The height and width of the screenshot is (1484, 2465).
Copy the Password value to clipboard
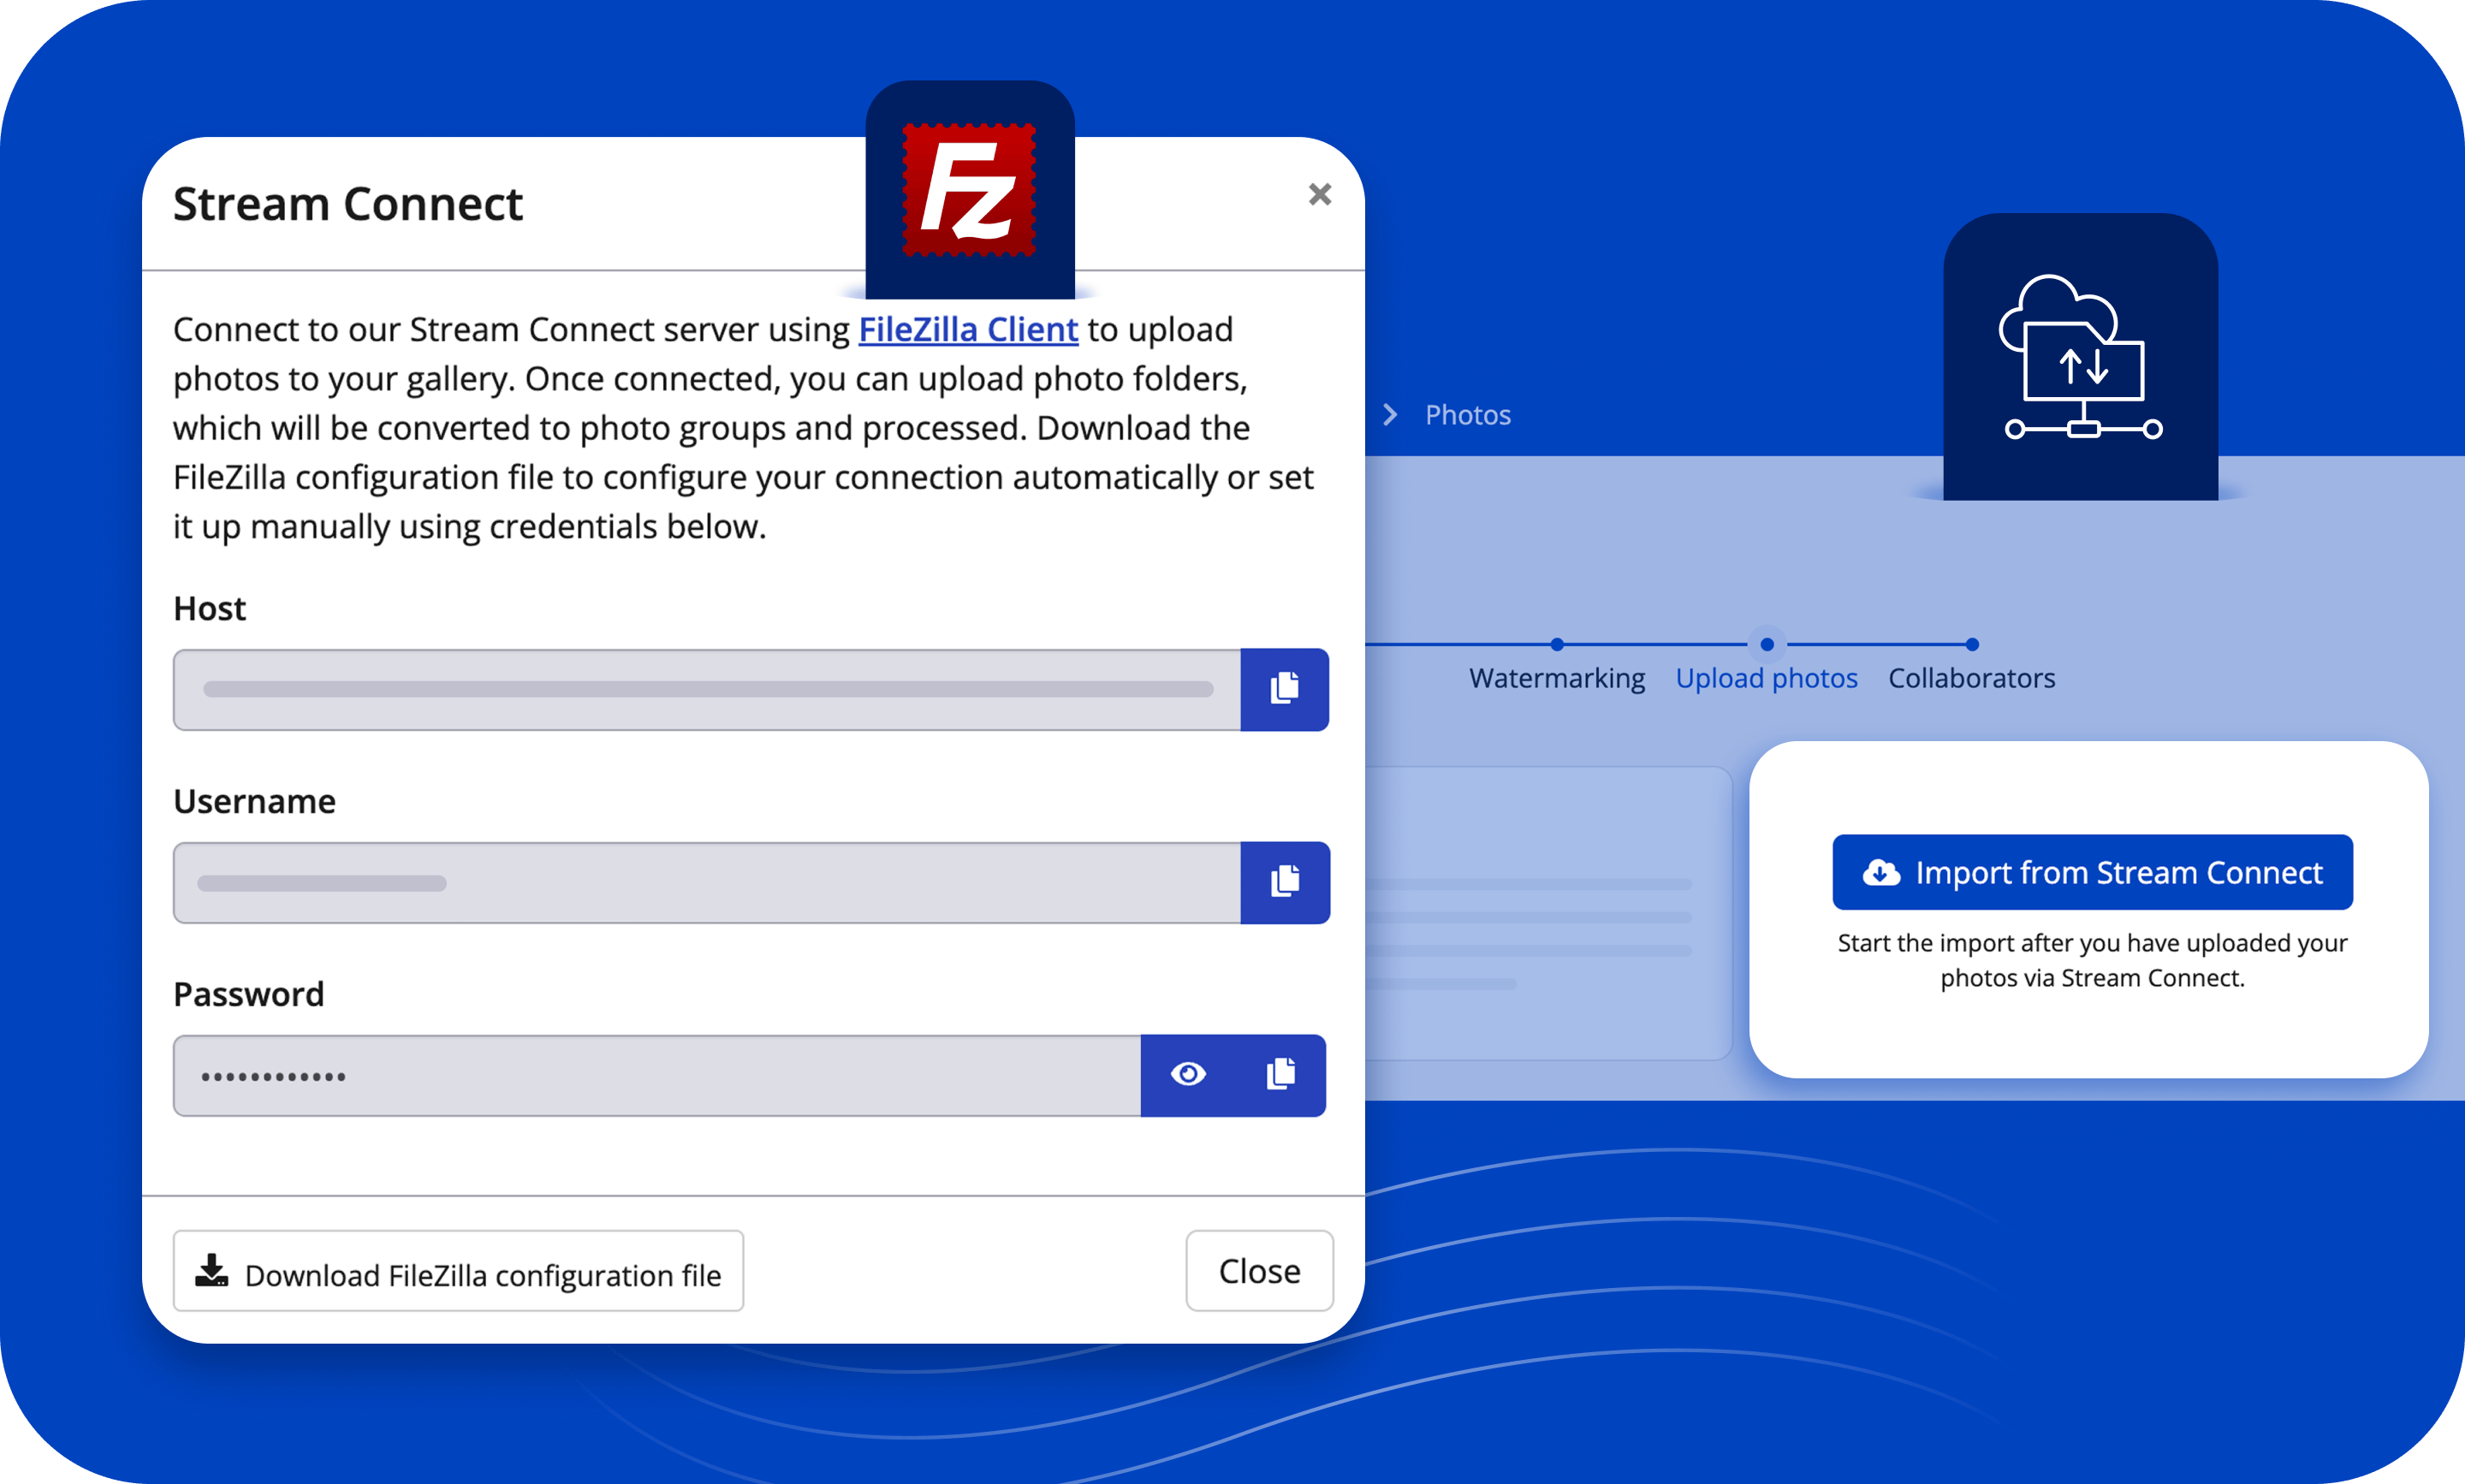click(x=1281, y=1075)
